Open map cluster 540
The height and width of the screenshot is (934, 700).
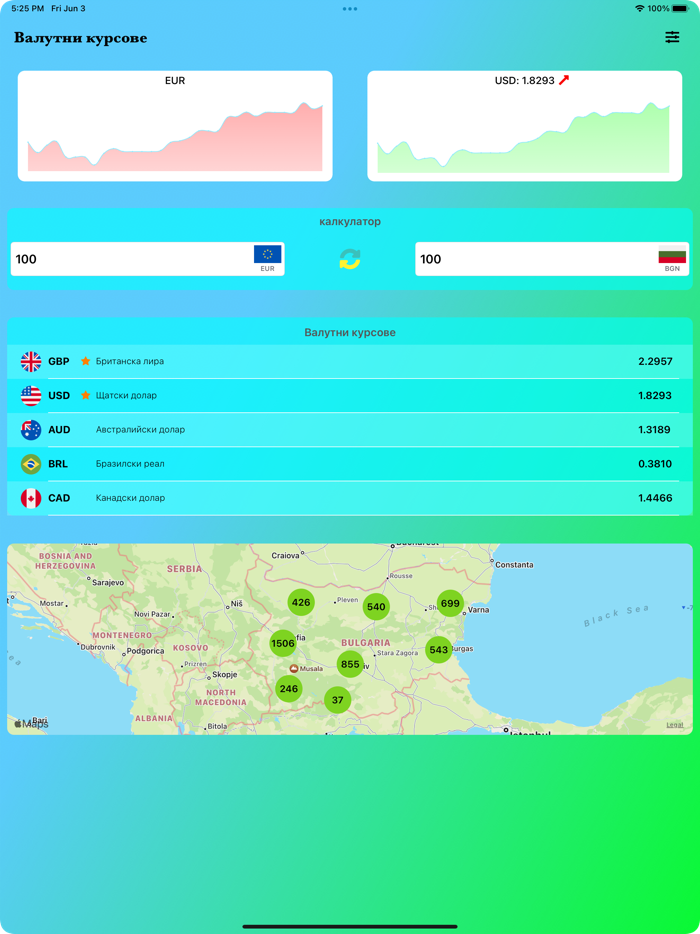377,607
